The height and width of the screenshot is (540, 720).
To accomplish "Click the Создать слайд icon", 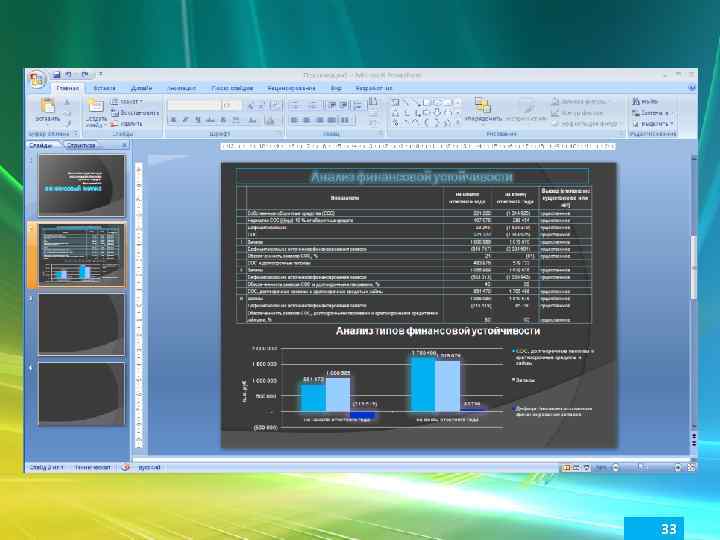I will point(96,106).
